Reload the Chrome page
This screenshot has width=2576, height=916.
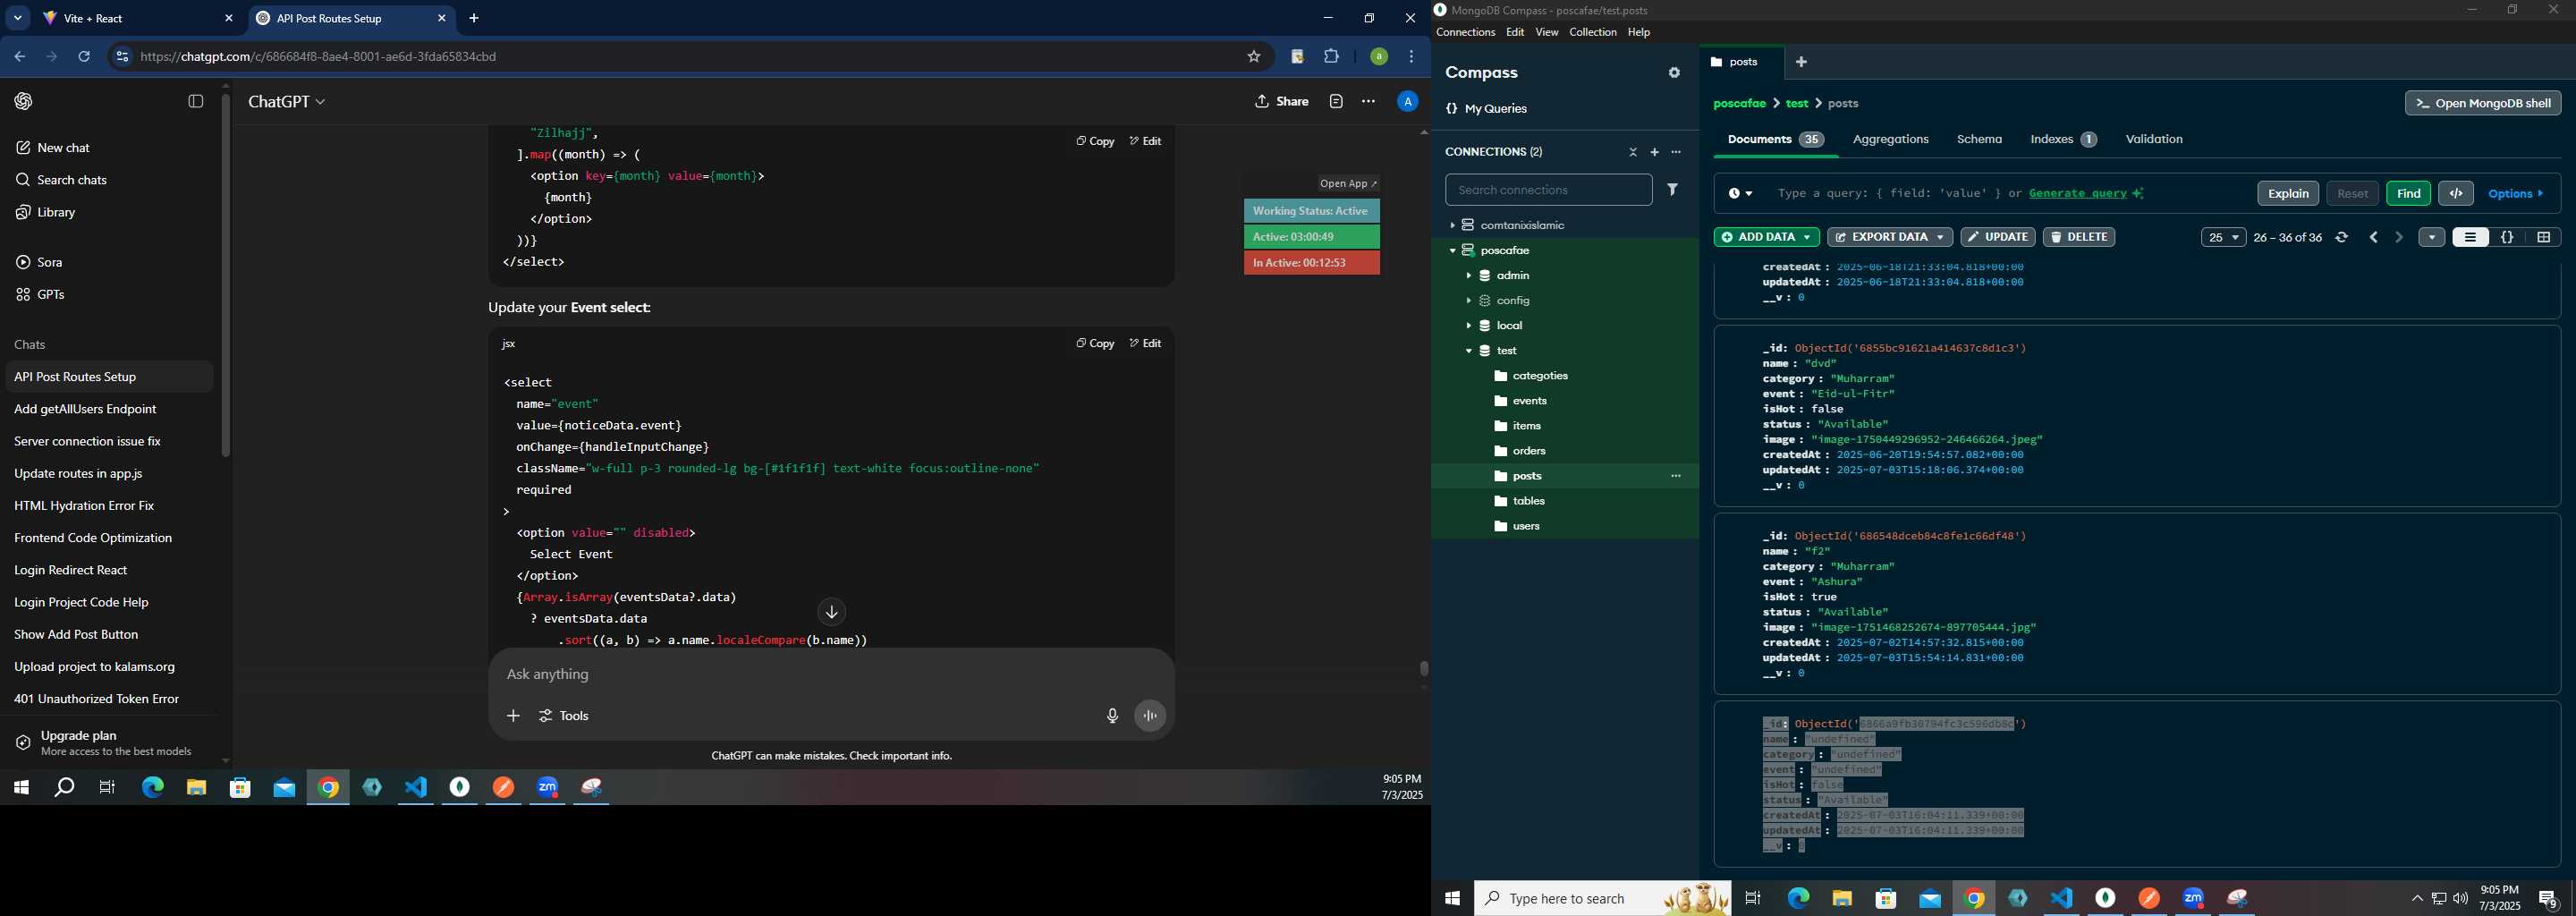84,57
